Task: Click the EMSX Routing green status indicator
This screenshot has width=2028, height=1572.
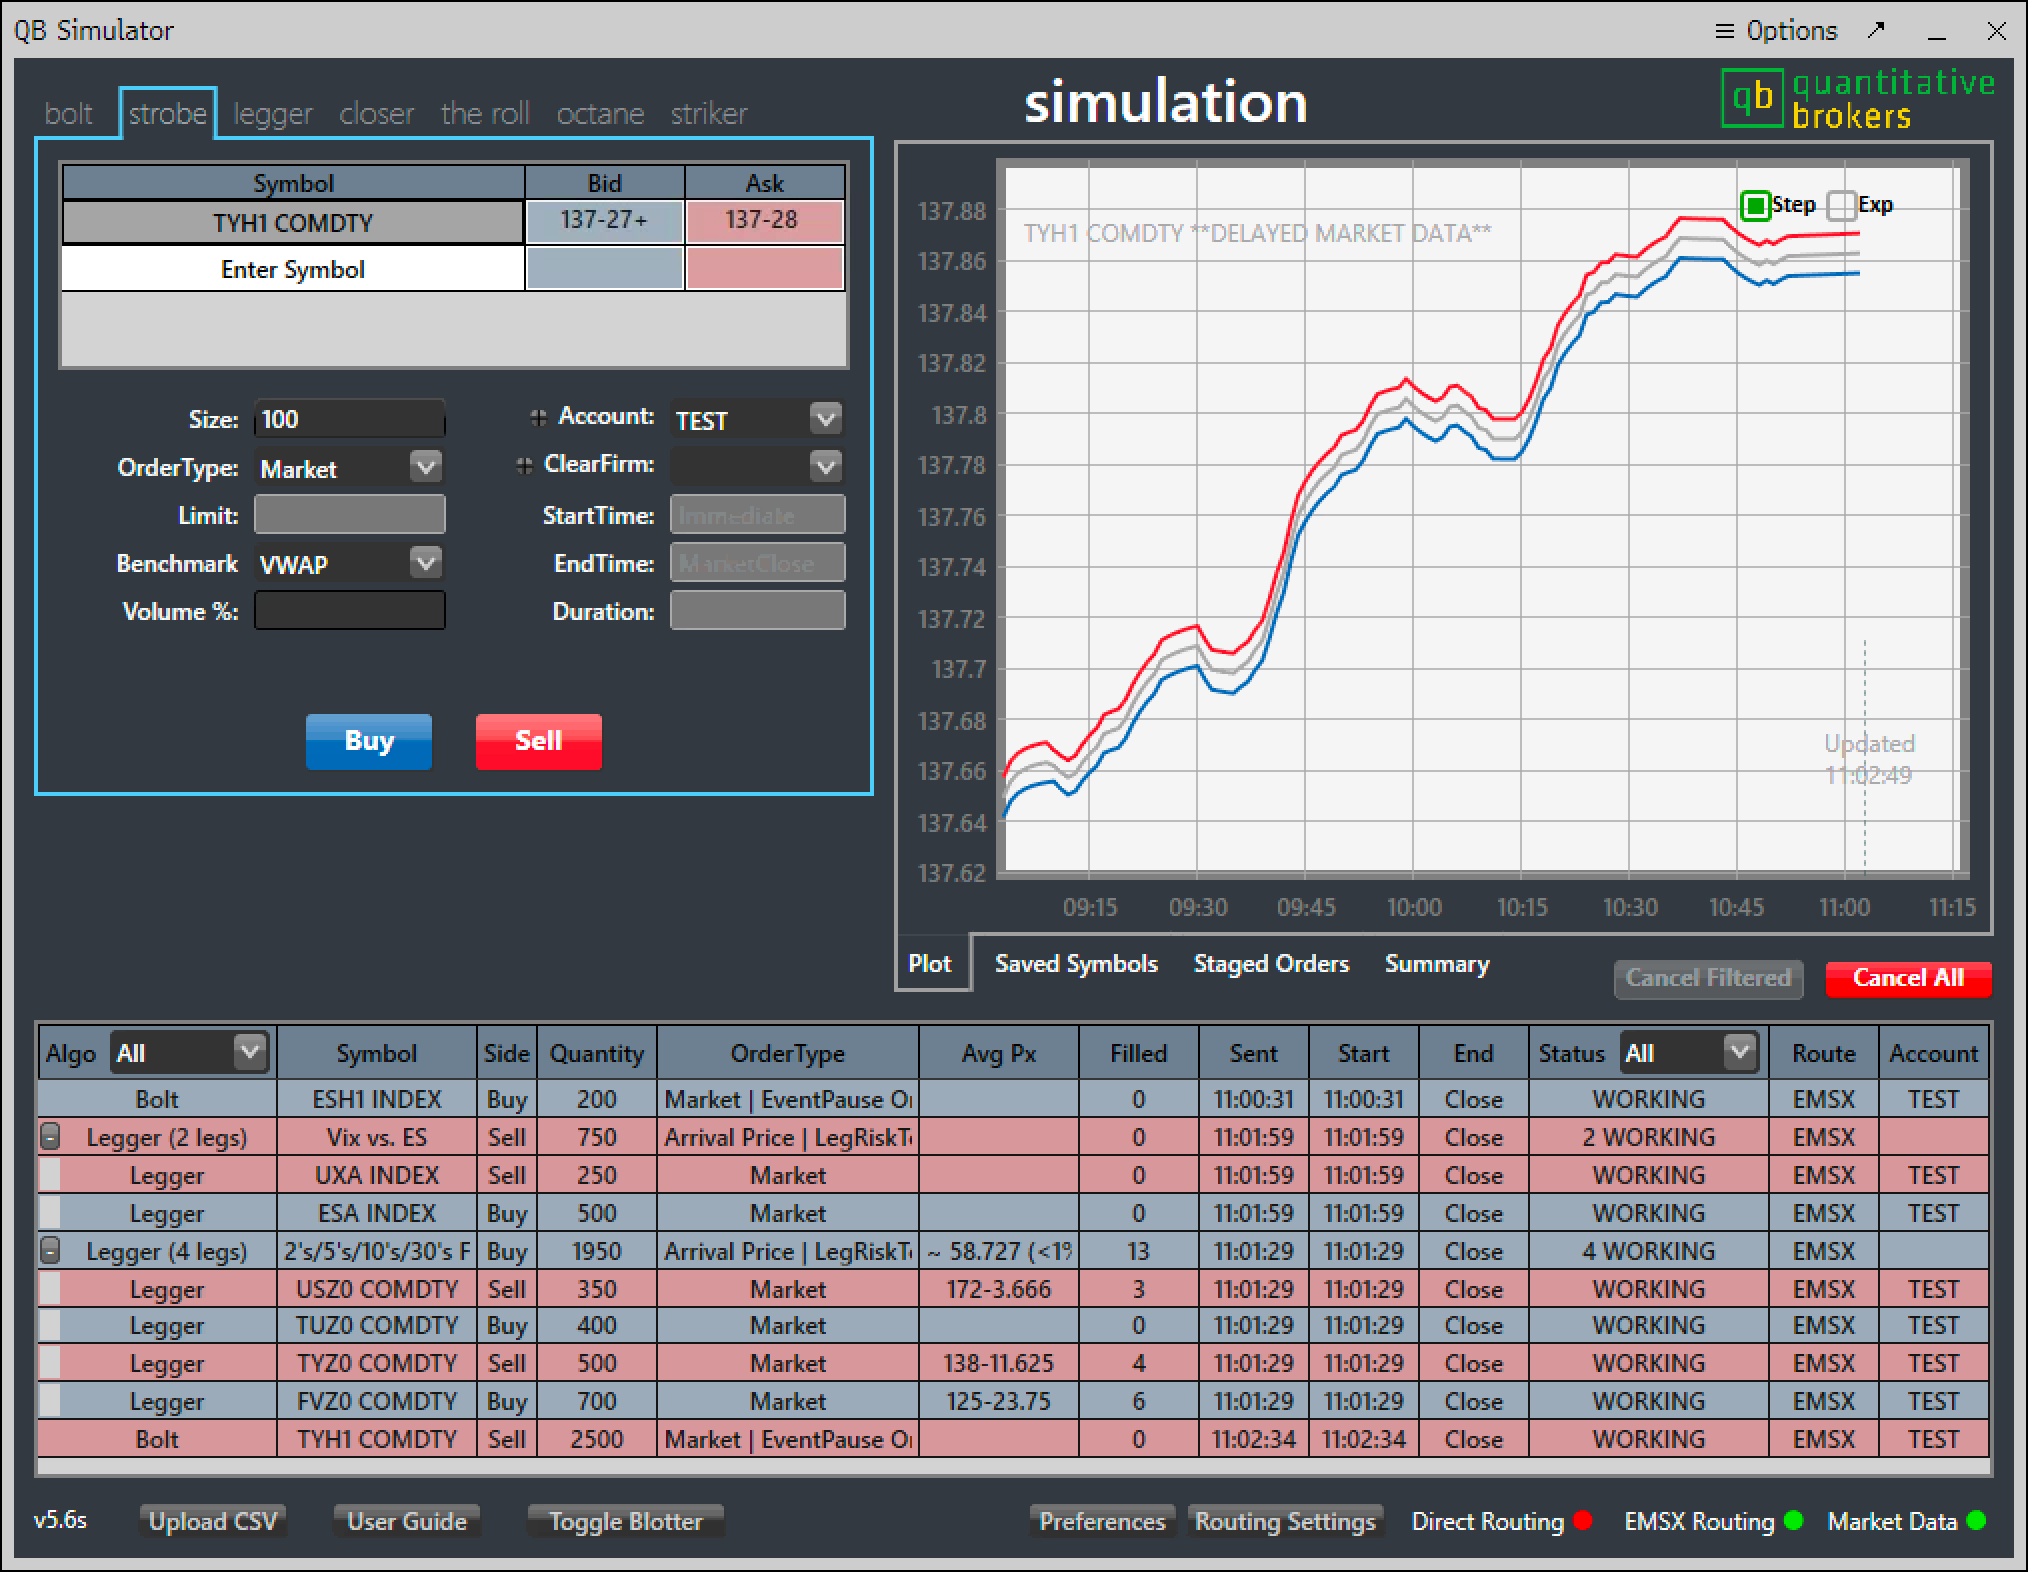Action: [1793, 1521]
